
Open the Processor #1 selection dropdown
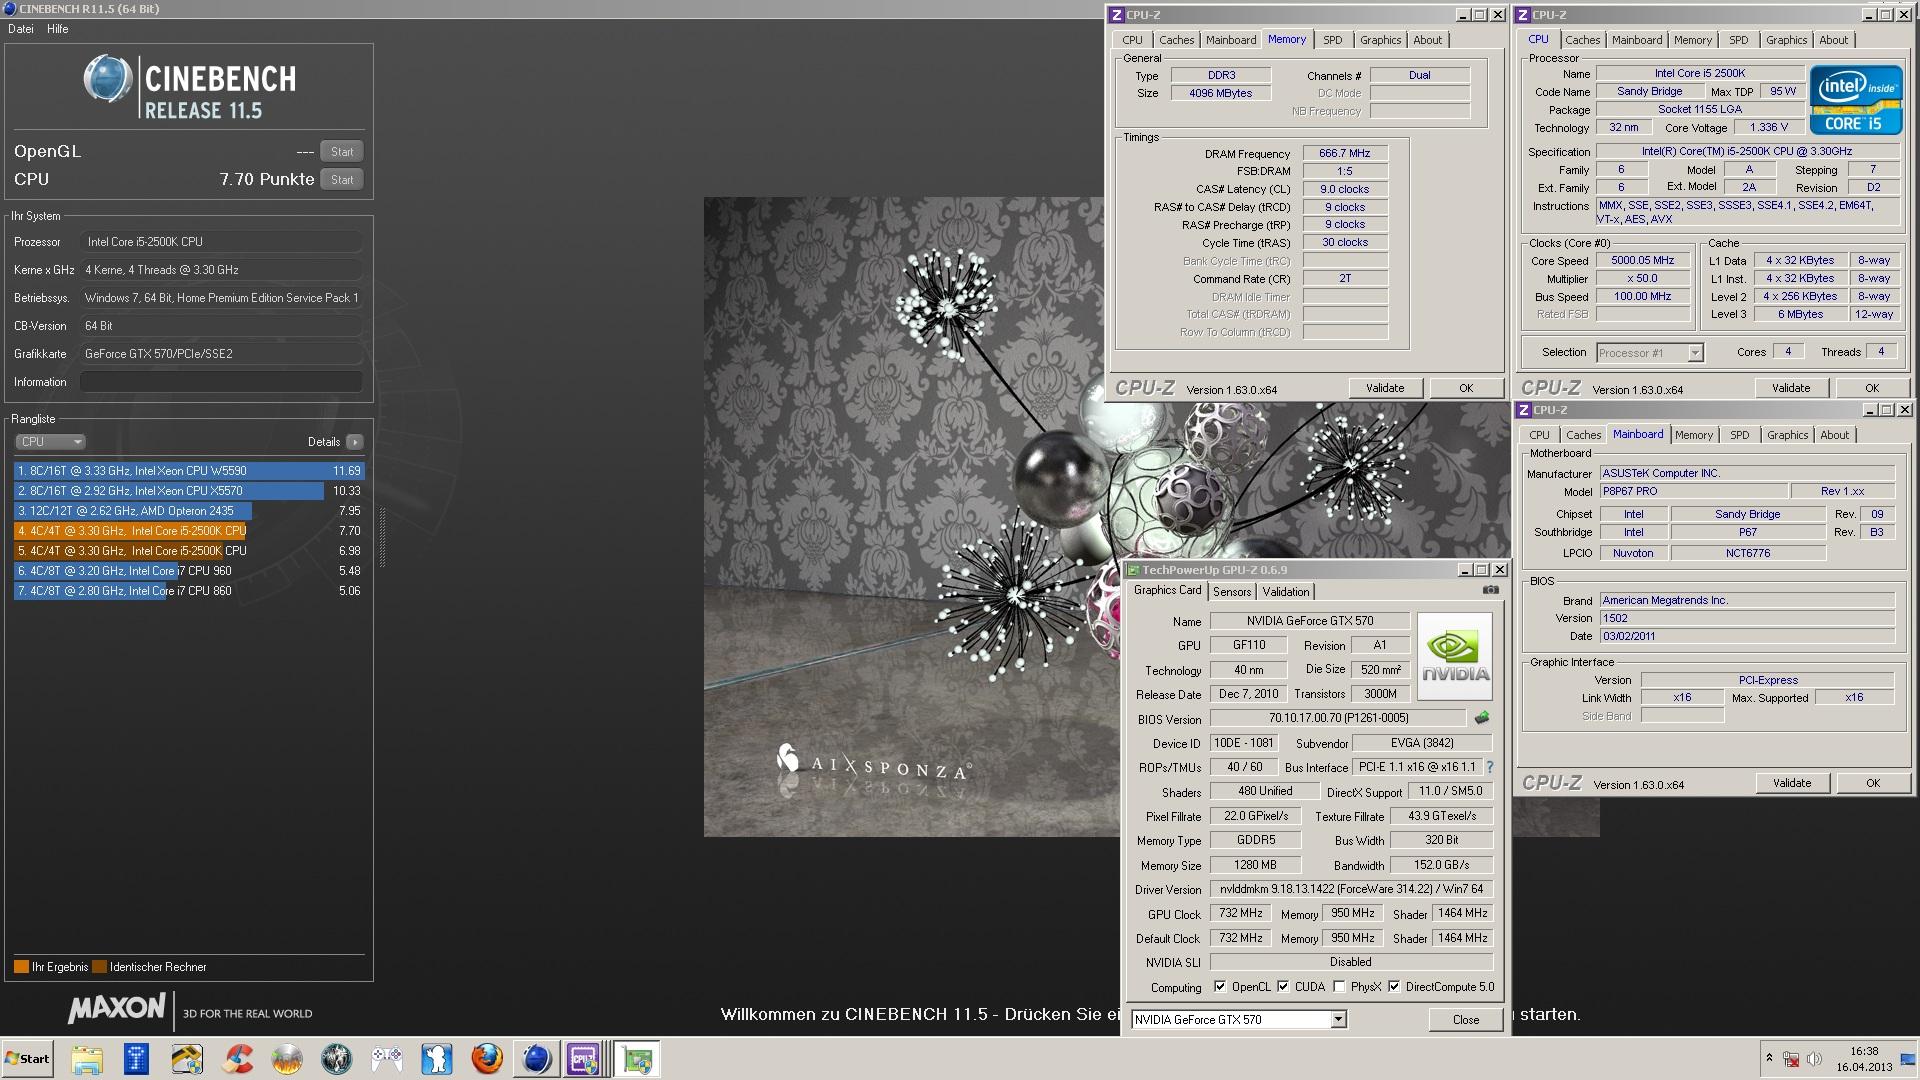1649,353
